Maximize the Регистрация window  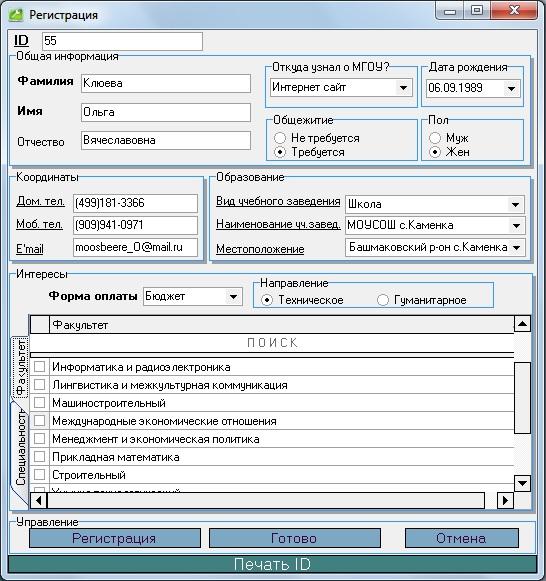477,10
